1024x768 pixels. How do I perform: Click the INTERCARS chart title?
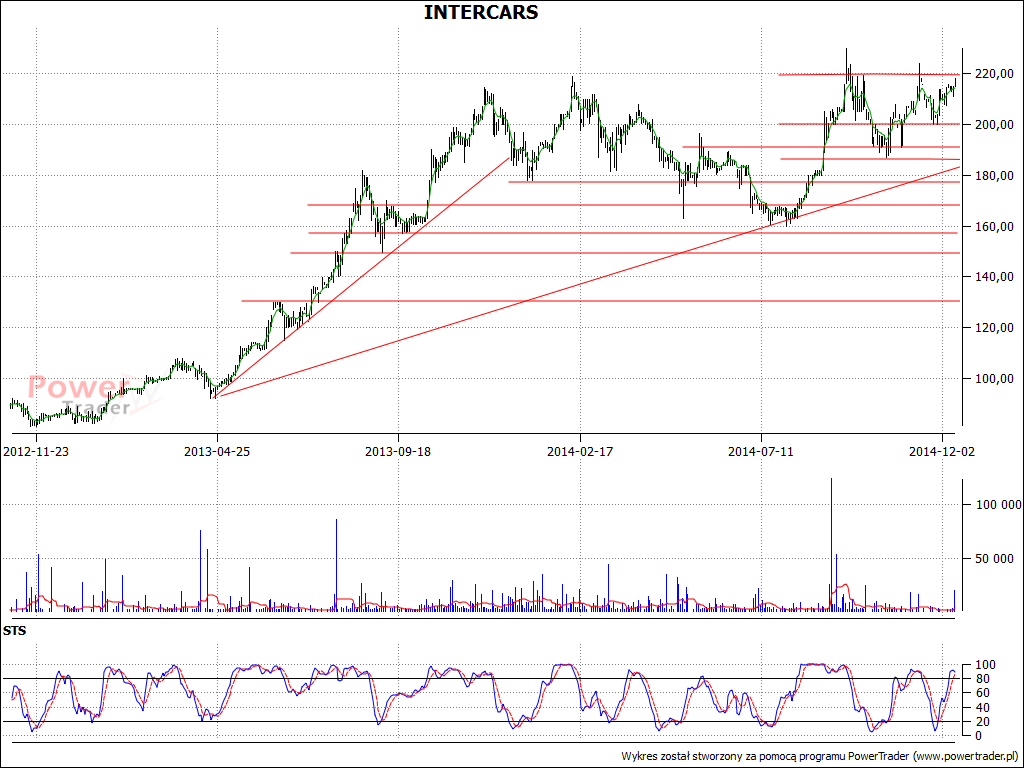(x=481, y=12)
